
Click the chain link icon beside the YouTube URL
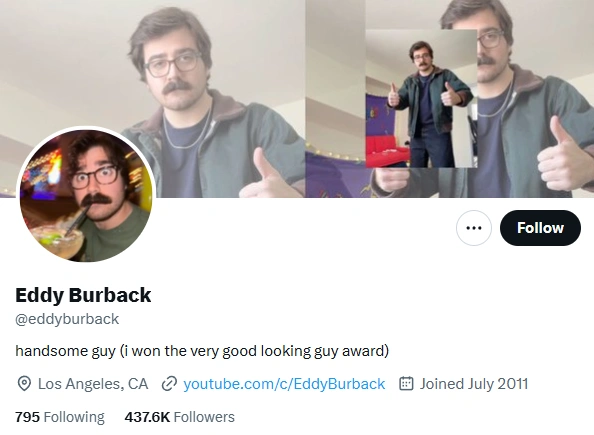click(x=169, y=384)
